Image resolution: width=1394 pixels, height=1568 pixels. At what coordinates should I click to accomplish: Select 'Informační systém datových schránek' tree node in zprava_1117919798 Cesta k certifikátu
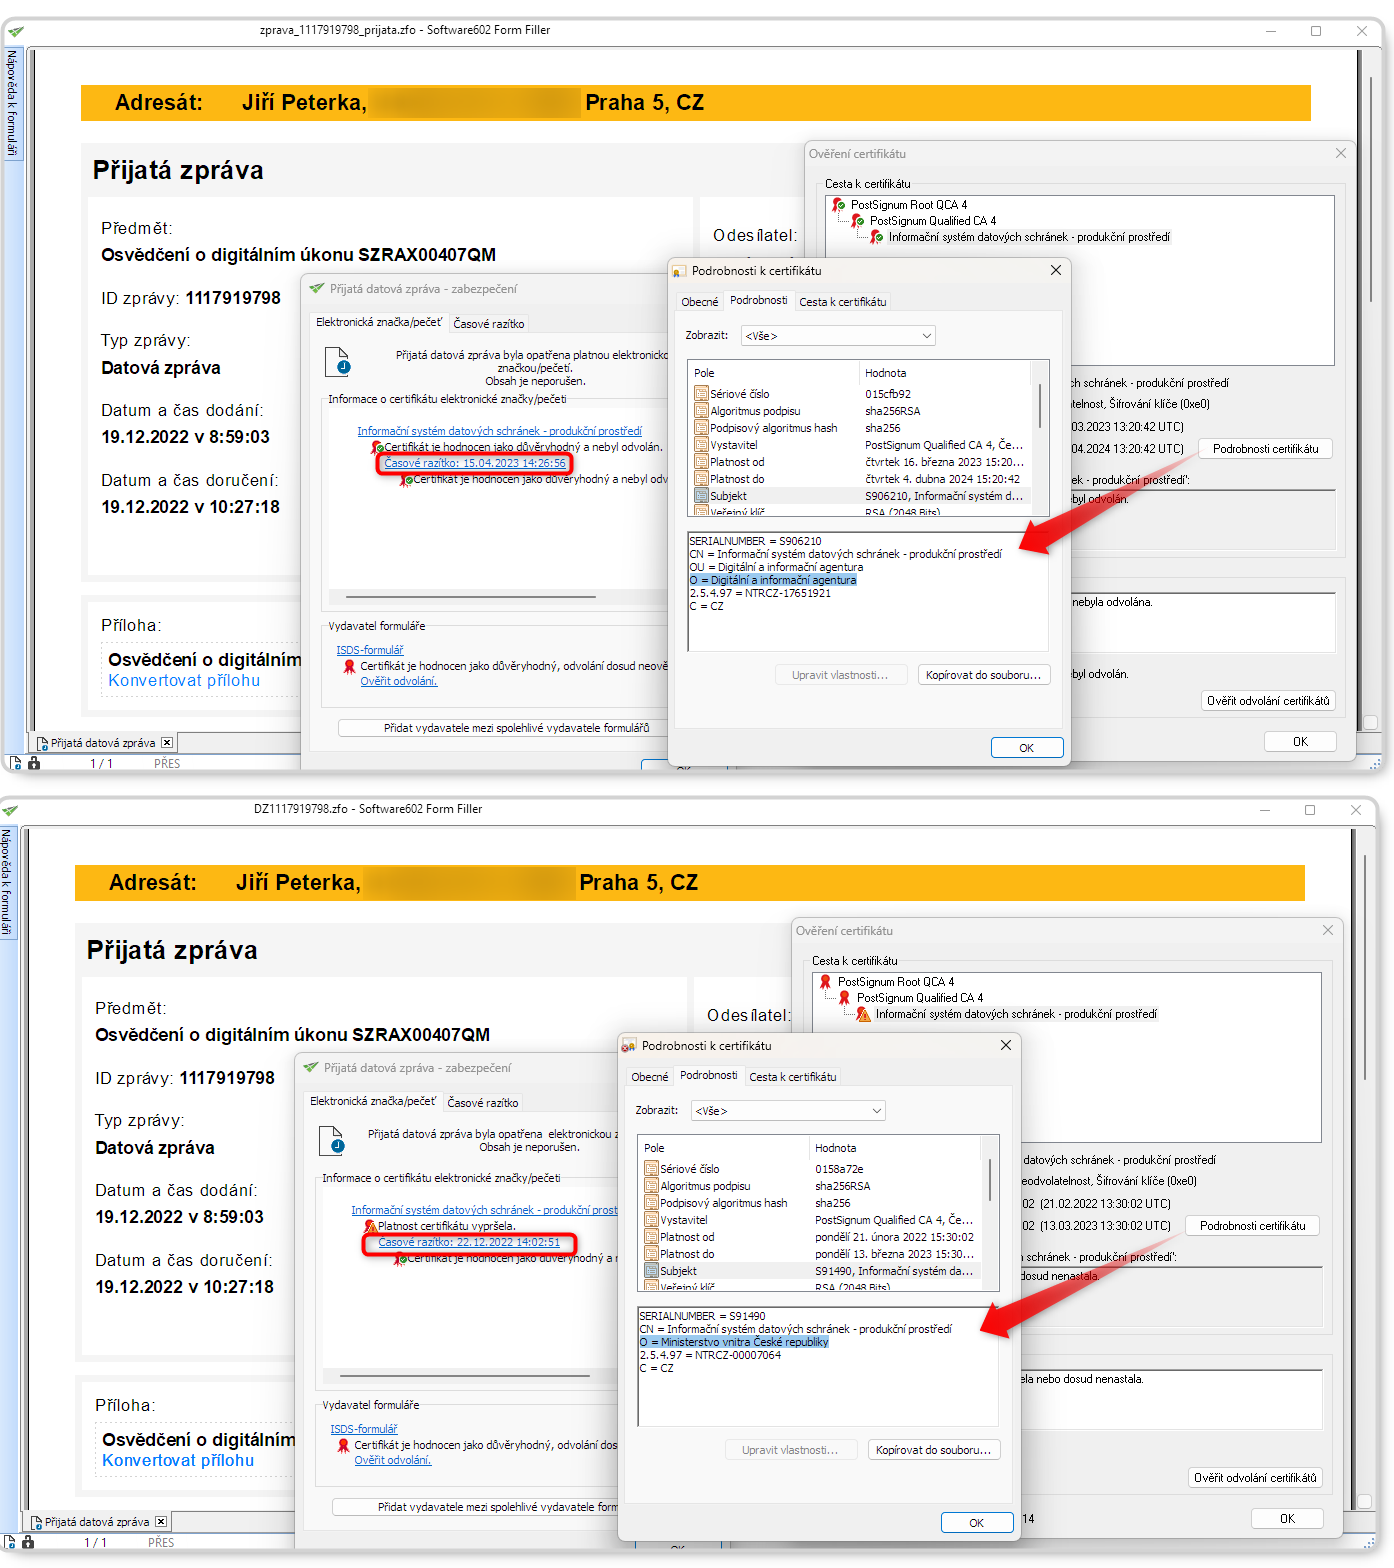(1029, 237)
